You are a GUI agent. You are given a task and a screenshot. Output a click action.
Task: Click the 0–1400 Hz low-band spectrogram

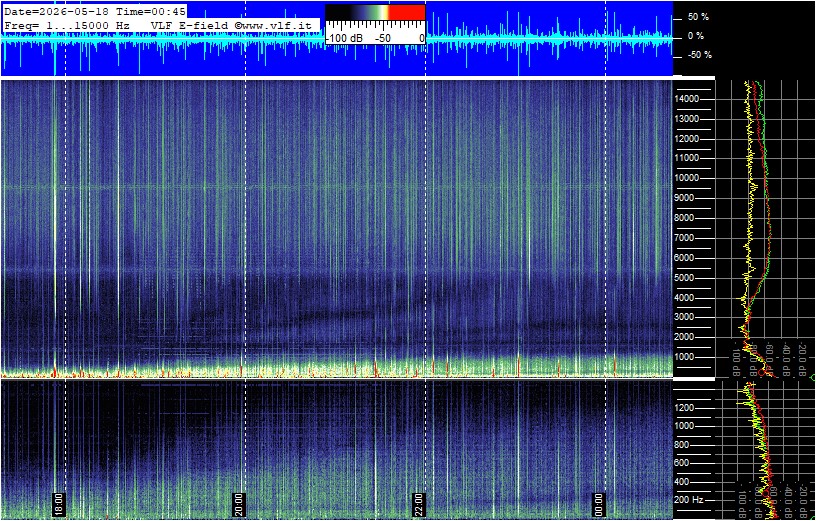(337, 449)
